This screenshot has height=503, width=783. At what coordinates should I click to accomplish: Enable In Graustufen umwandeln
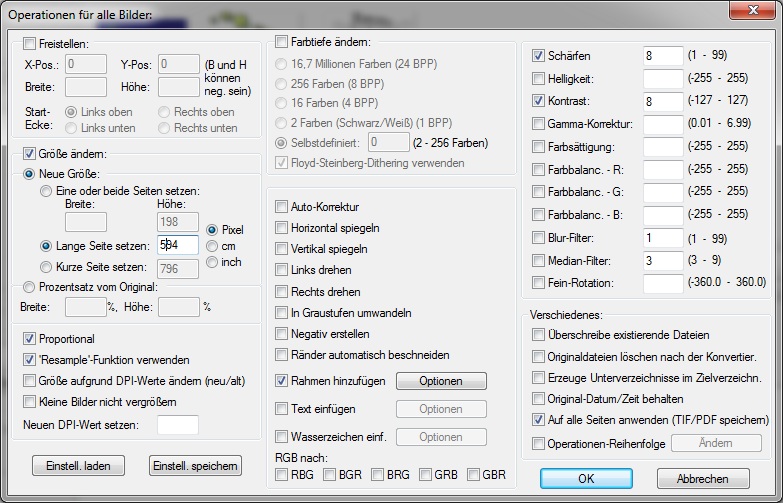point(282,313)
